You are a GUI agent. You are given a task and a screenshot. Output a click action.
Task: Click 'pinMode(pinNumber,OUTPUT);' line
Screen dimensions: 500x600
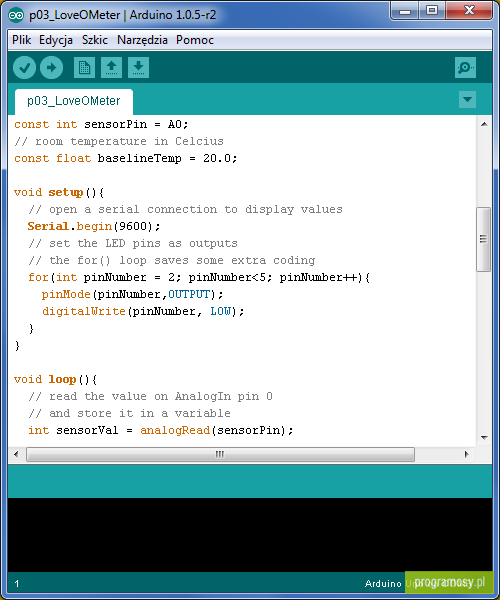[132, 294]
